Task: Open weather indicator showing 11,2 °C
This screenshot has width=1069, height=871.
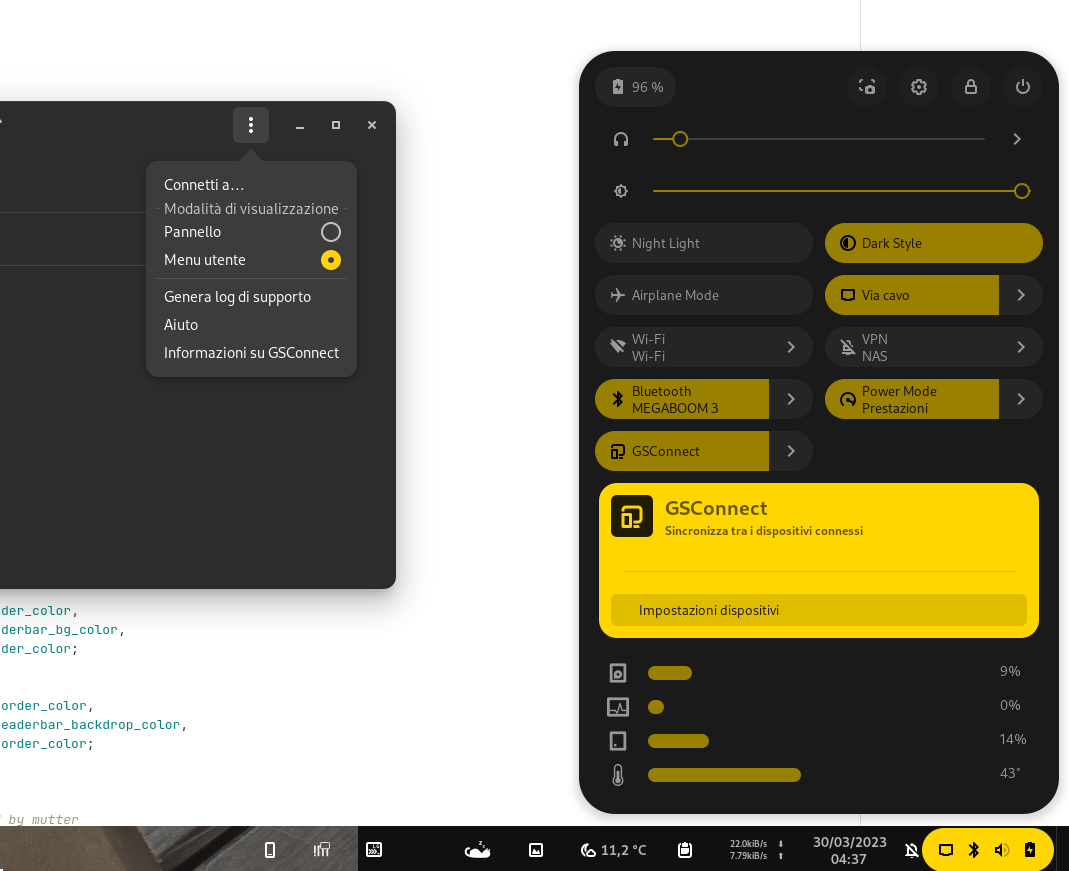Action: [x=613, y=850]
